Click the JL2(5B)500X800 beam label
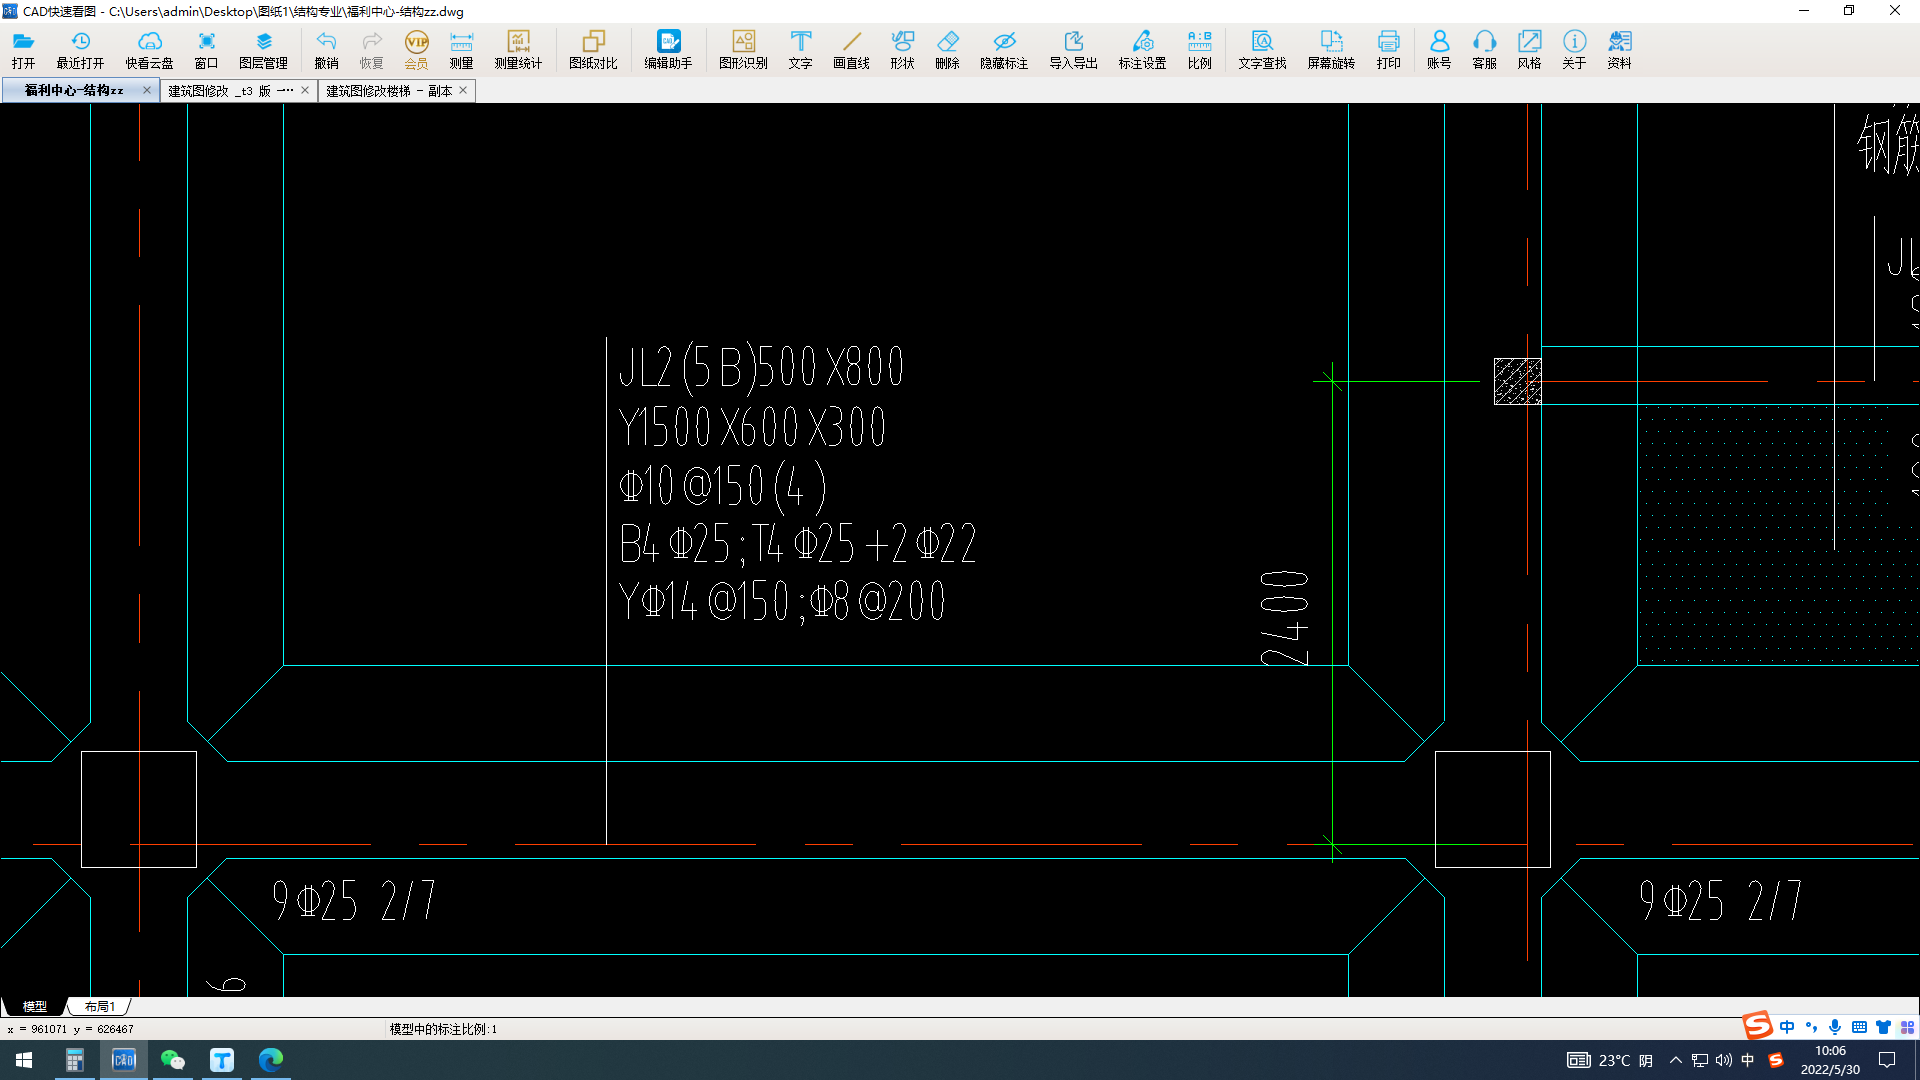The image size is (1920, 1080). (762, 367)
